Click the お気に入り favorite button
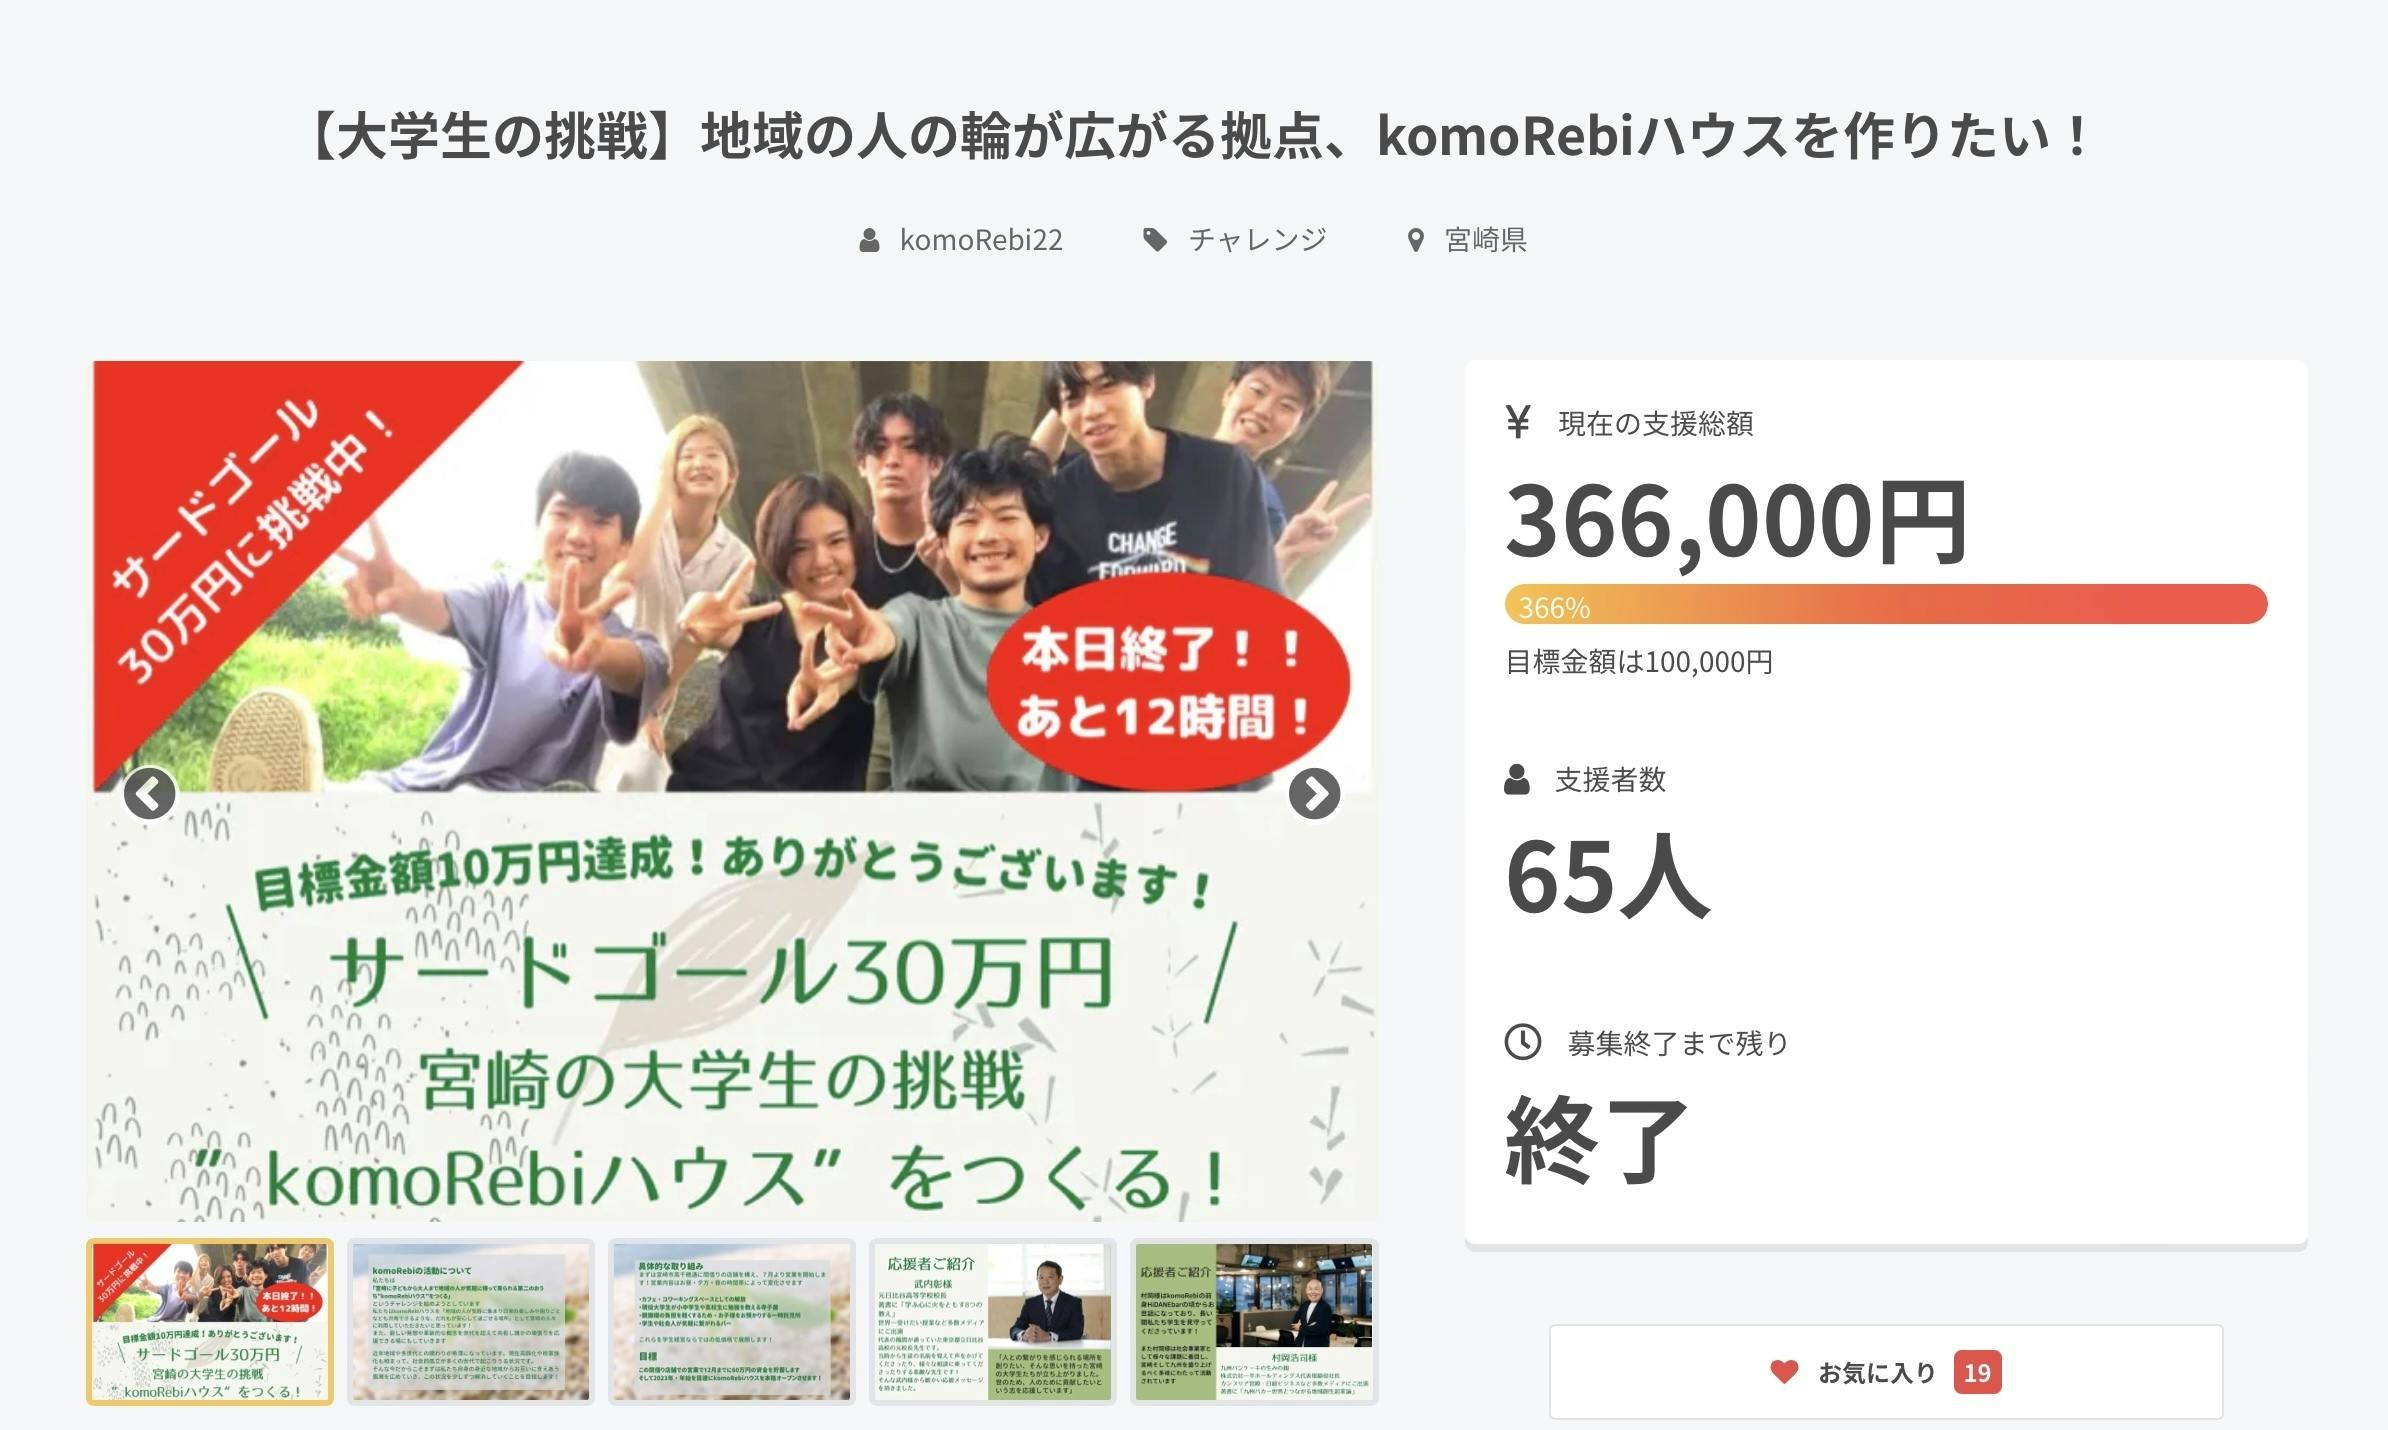The image size is (2388, 1430). point(1885,1372)
